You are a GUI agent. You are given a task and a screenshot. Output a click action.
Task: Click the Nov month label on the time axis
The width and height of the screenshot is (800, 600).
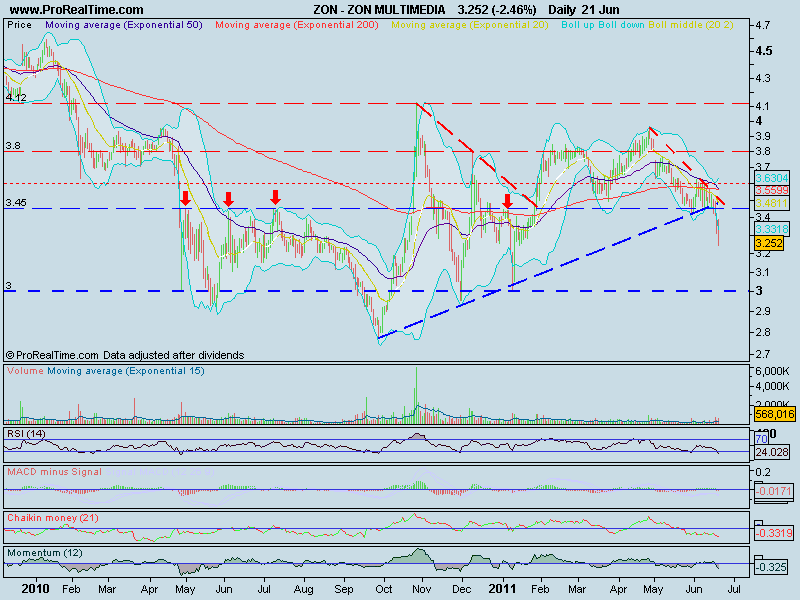tap(422, 589)
